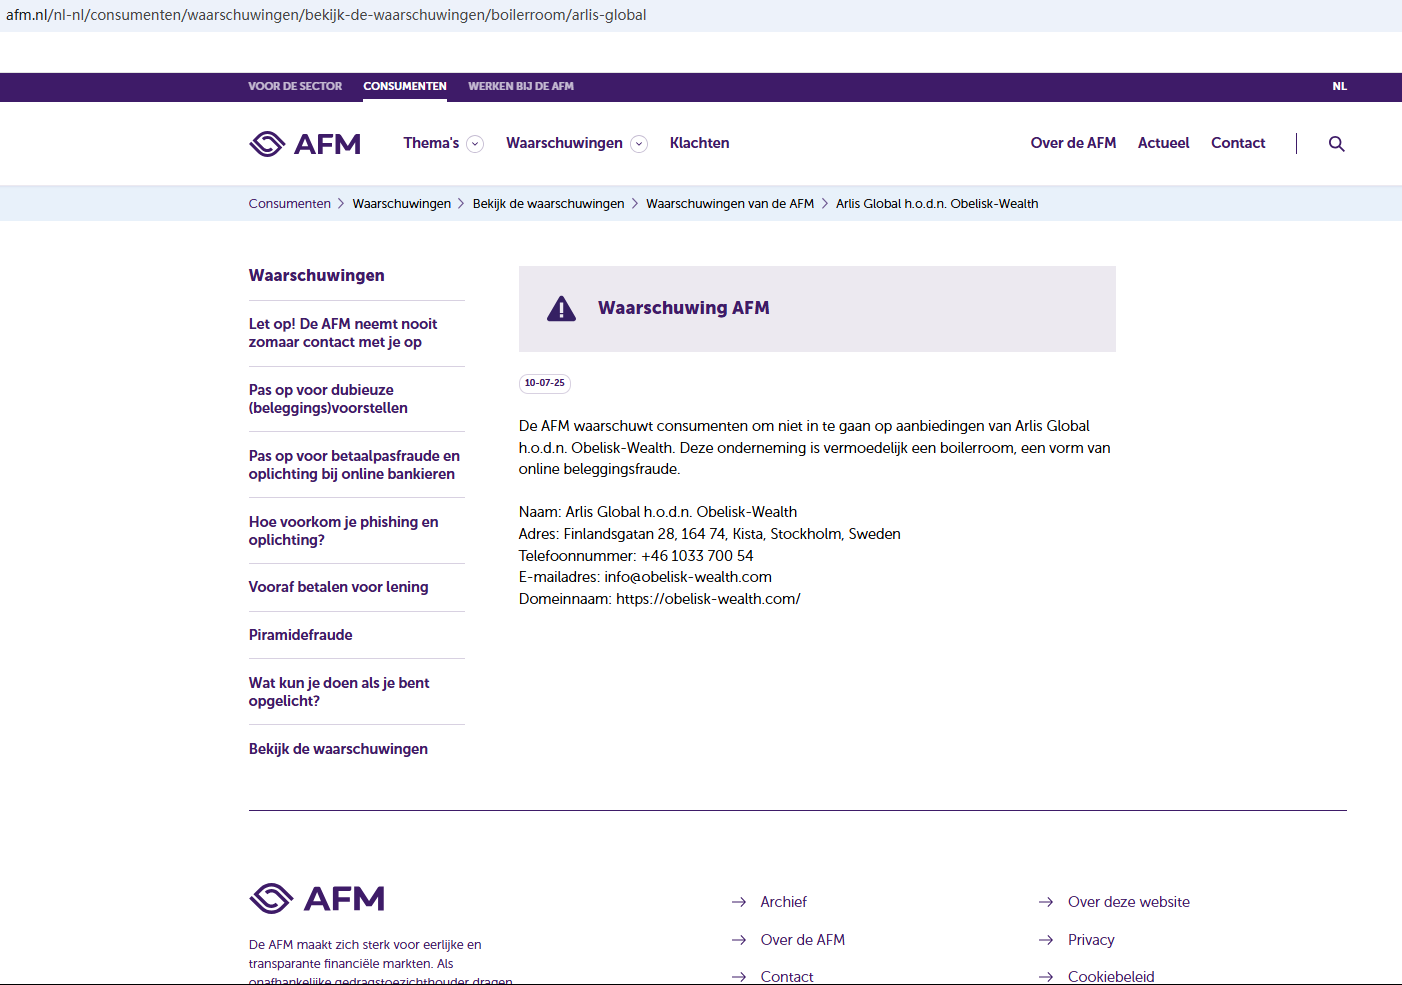
Task: Open 'Let op! De AFM neemt nooit zomaar contact' link
Action: 343,333
